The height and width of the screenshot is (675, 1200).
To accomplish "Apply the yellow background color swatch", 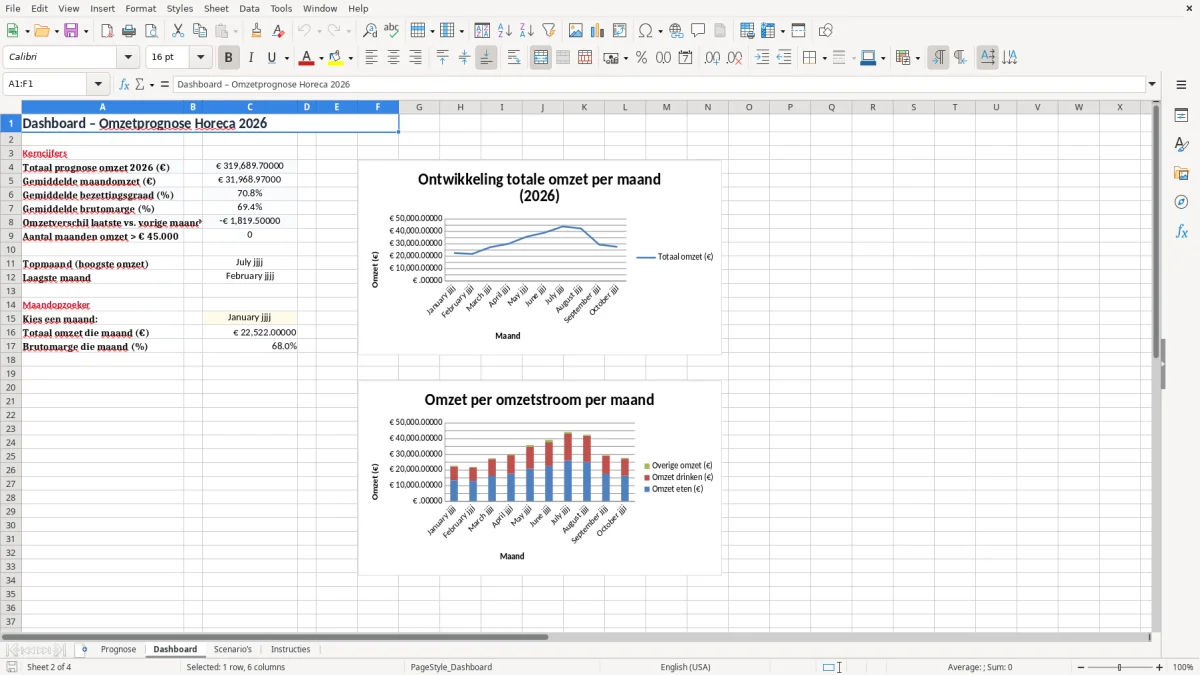I will [x=336, y=58].
